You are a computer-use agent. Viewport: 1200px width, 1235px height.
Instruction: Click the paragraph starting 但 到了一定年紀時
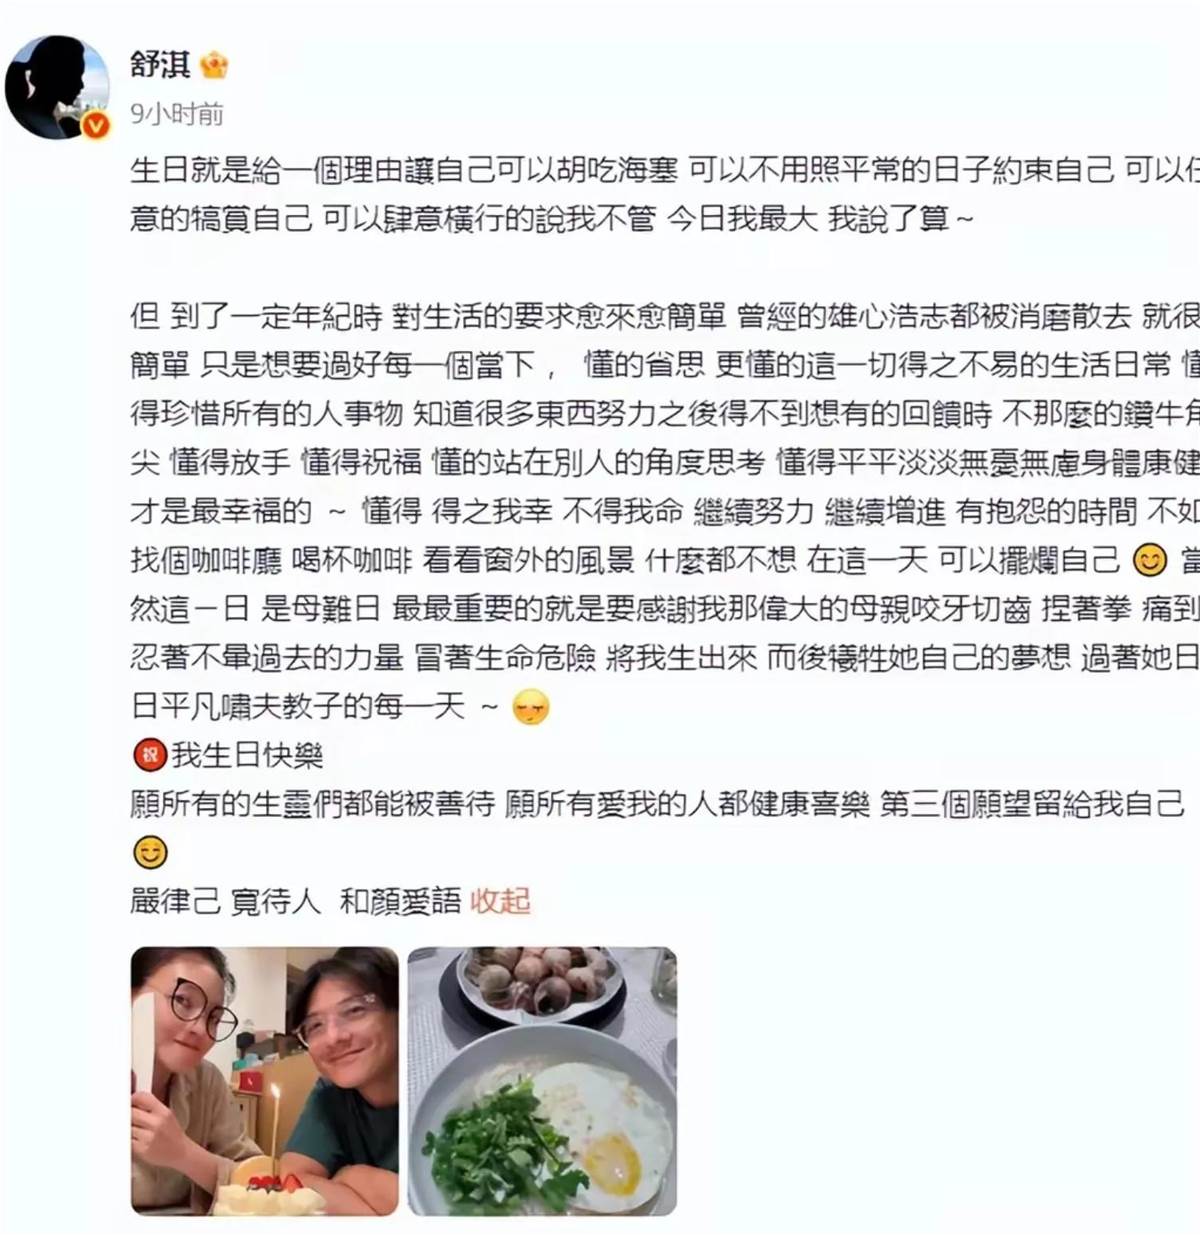click(x=665, y=511)
